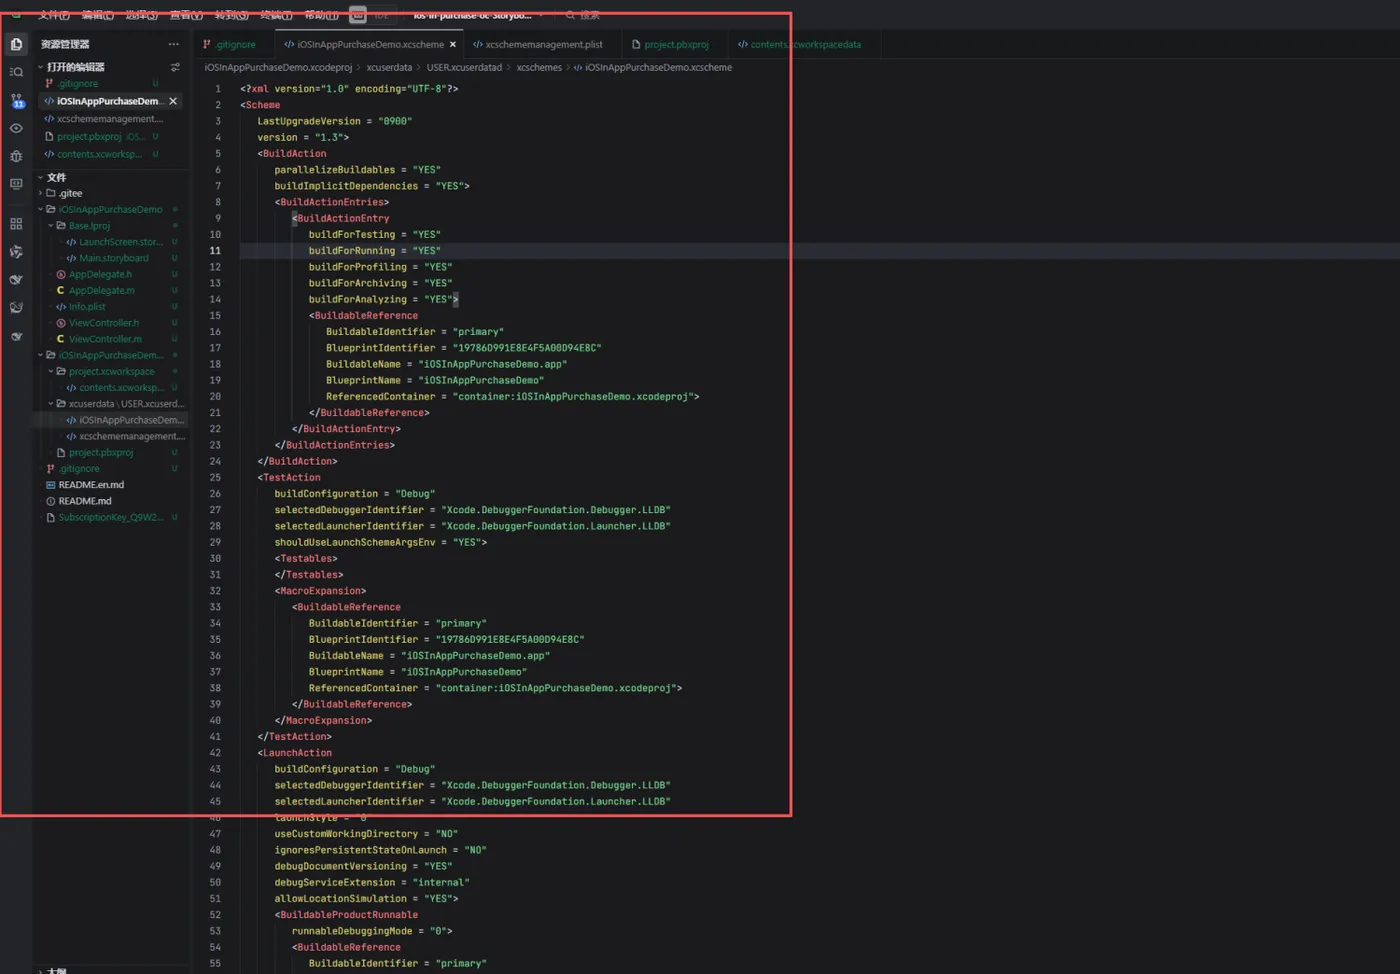This screenshot has width=1400, height=974.
Task: Open the Explorer icon in activity bar
Action: [16, 44]
